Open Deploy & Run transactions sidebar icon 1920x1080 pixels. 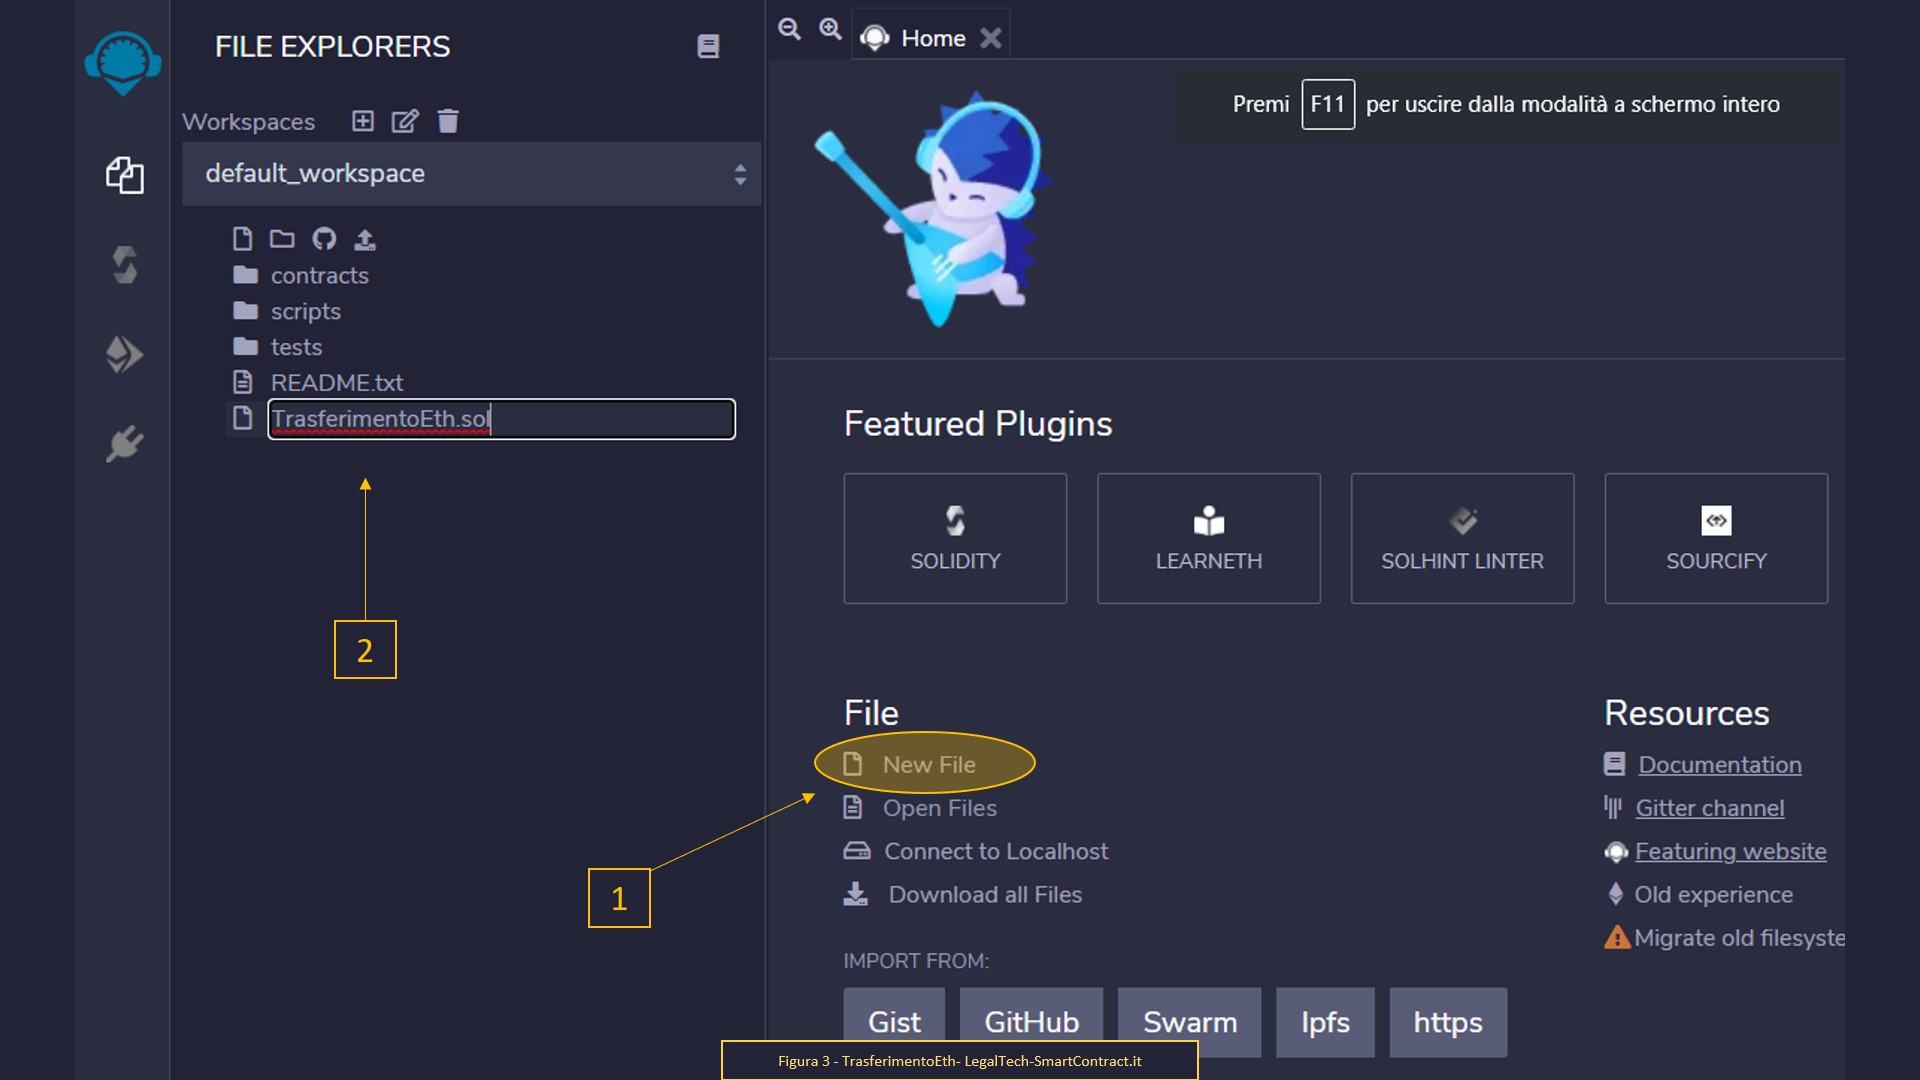pos(125,354)
